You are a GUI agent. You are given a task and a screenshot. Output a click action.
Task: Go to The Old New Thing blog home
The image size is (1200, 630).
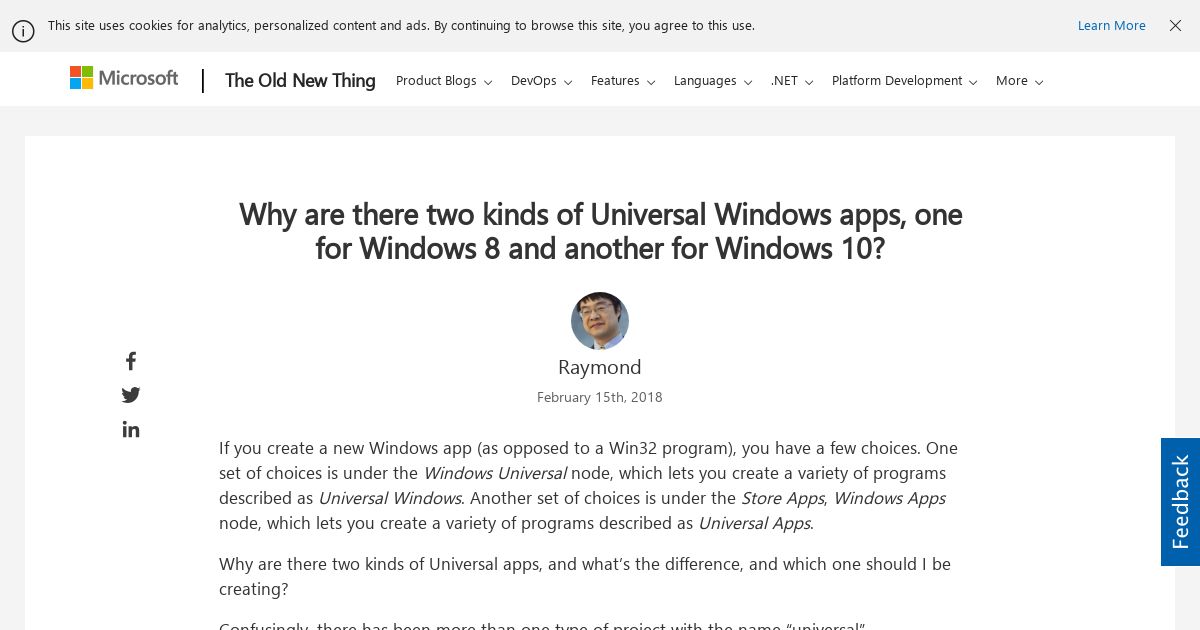300,81
